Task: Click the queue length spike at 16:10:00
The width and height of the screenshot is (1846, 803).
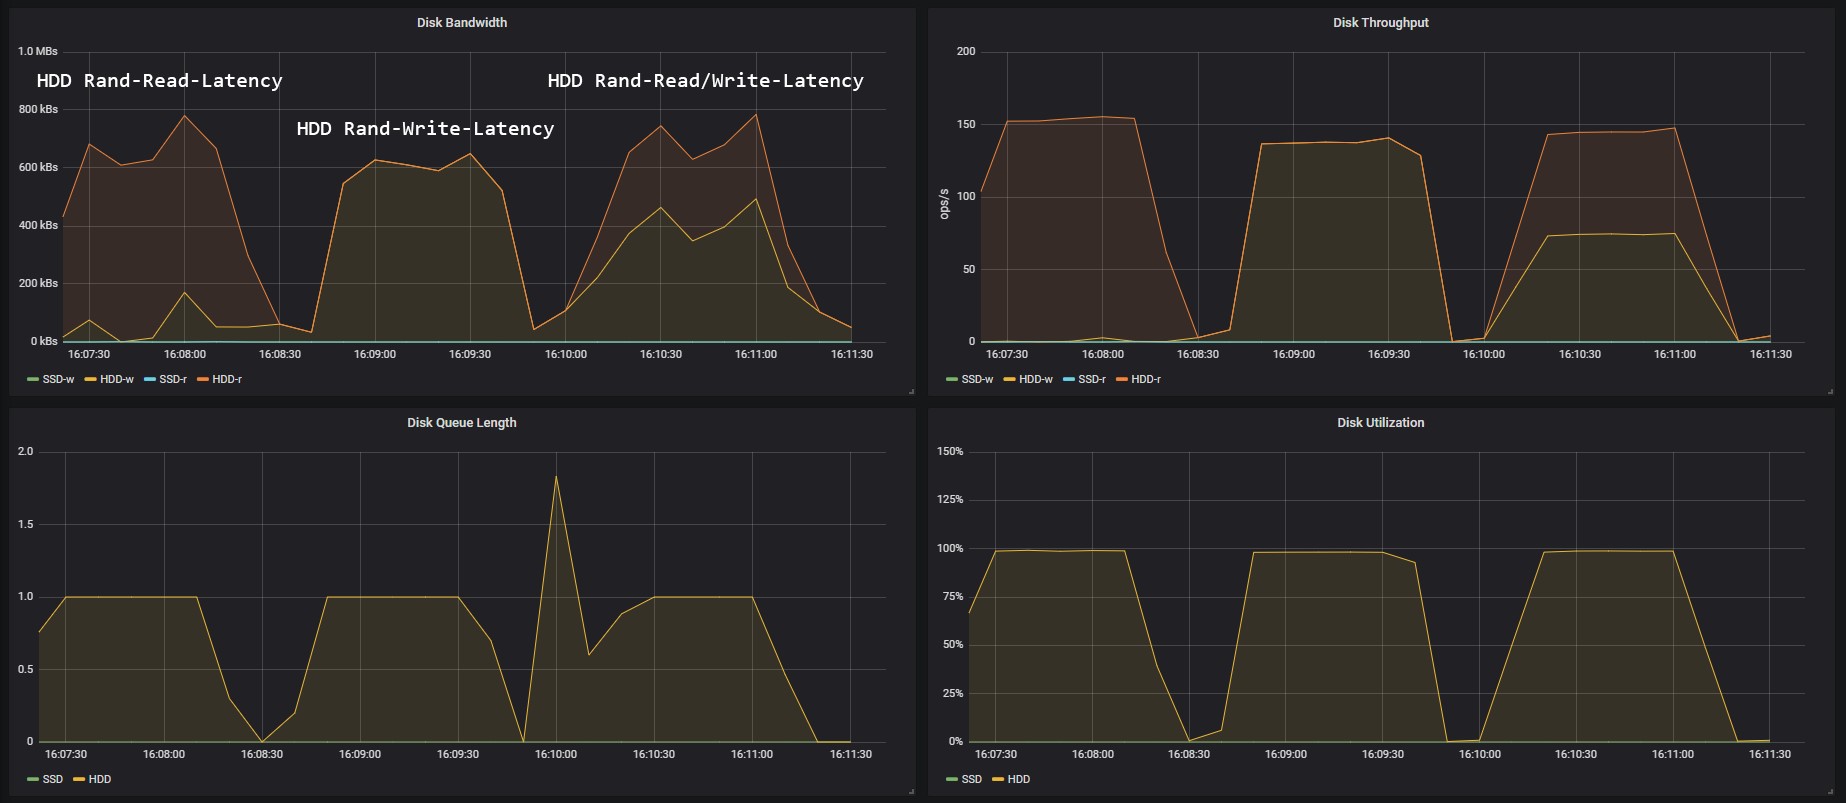Action: point(556,476)
